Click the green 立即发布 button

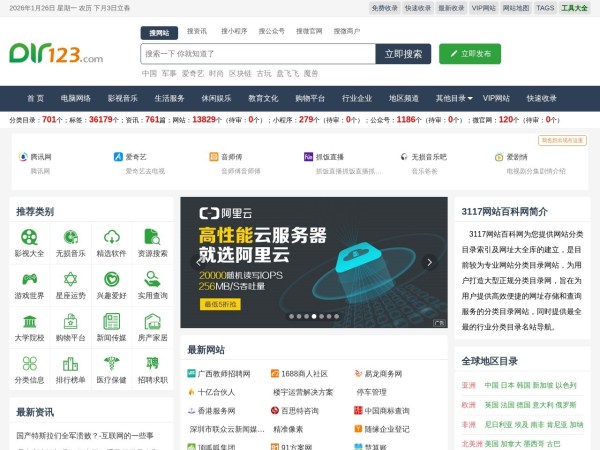pos(470,54)
